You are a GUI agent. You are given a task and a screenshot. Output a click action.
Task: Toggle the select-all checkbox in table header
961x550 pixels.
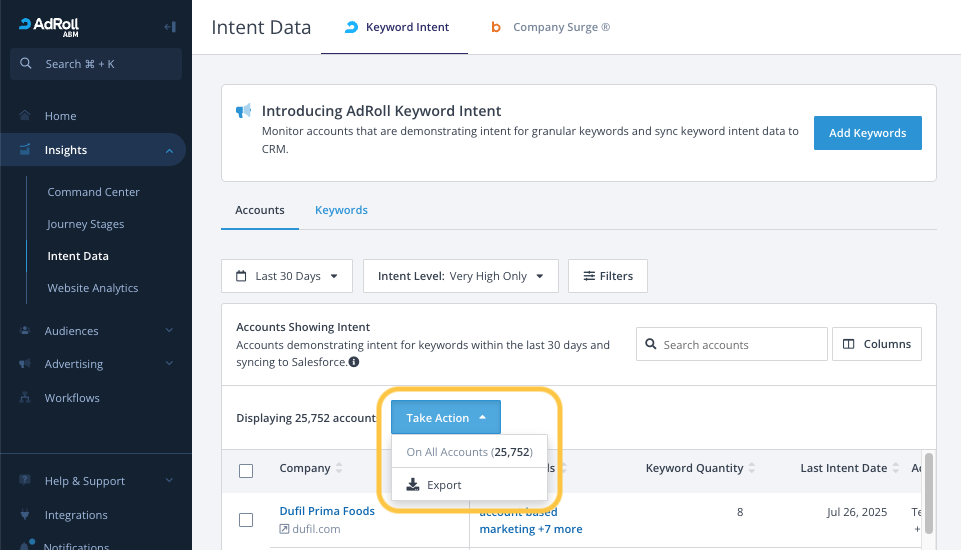click(x=246, y=470)
